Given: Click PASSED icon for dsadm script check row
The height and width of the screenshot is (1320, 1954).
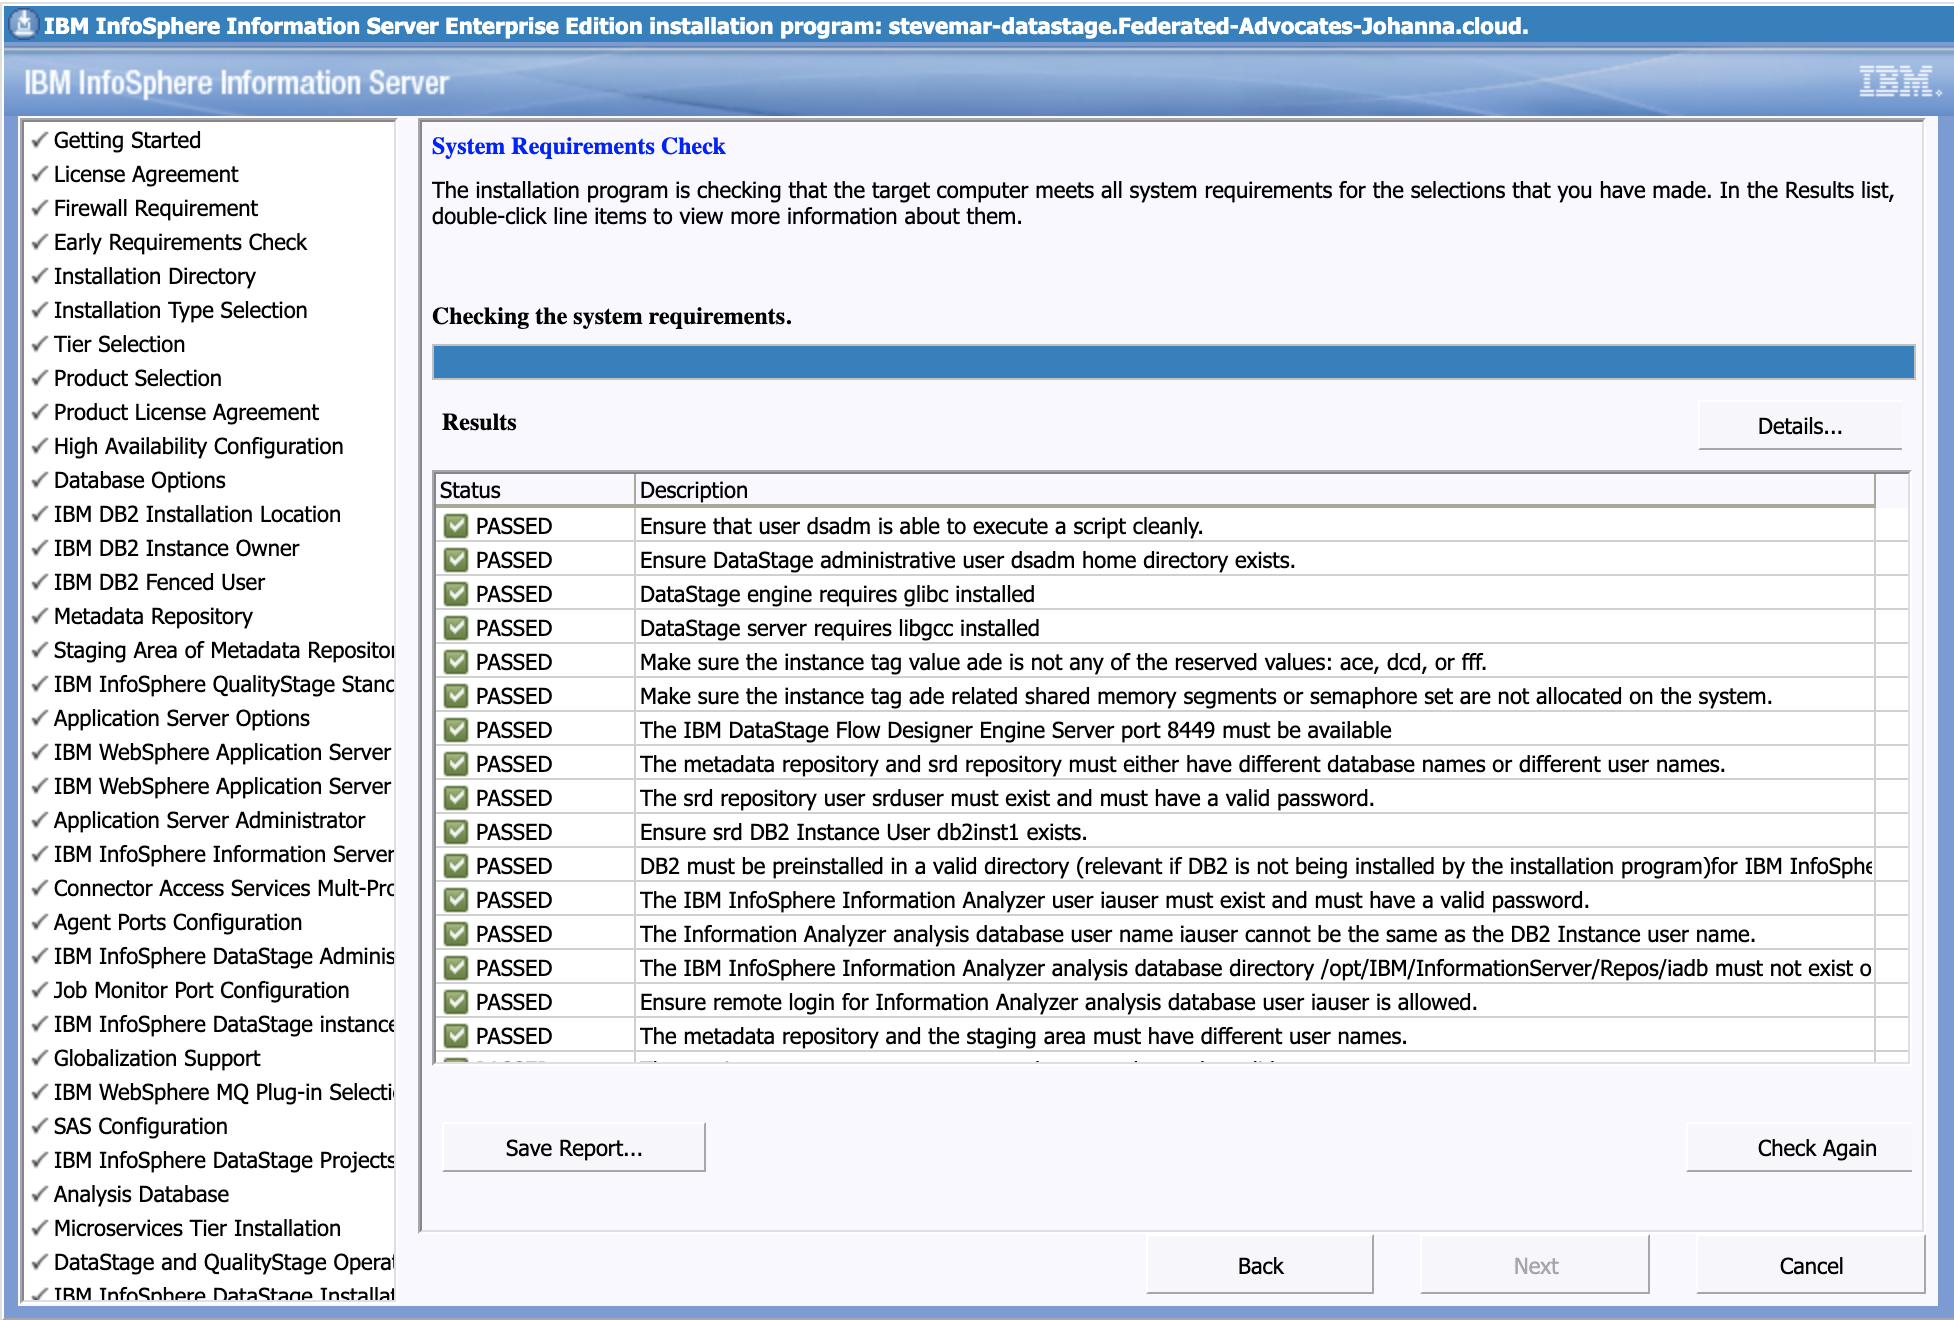Looking at the screenshot, I should pyautogui.click(x=456, y=526).
